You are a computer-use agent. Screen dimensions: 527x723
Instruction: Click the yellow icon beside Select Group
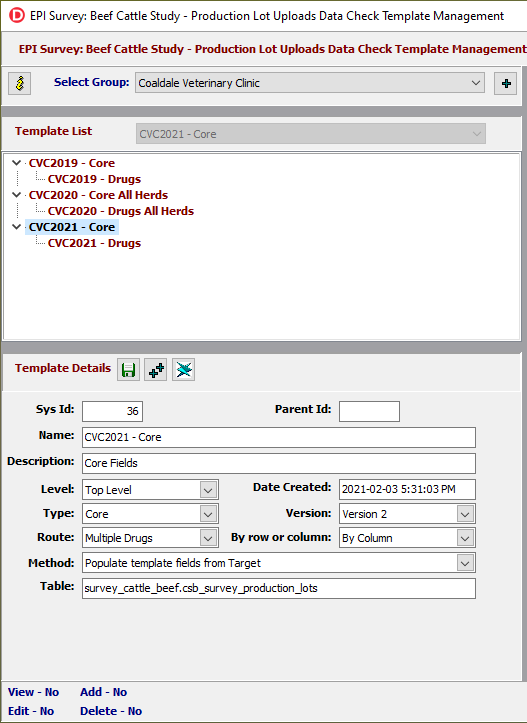[19, 83]
